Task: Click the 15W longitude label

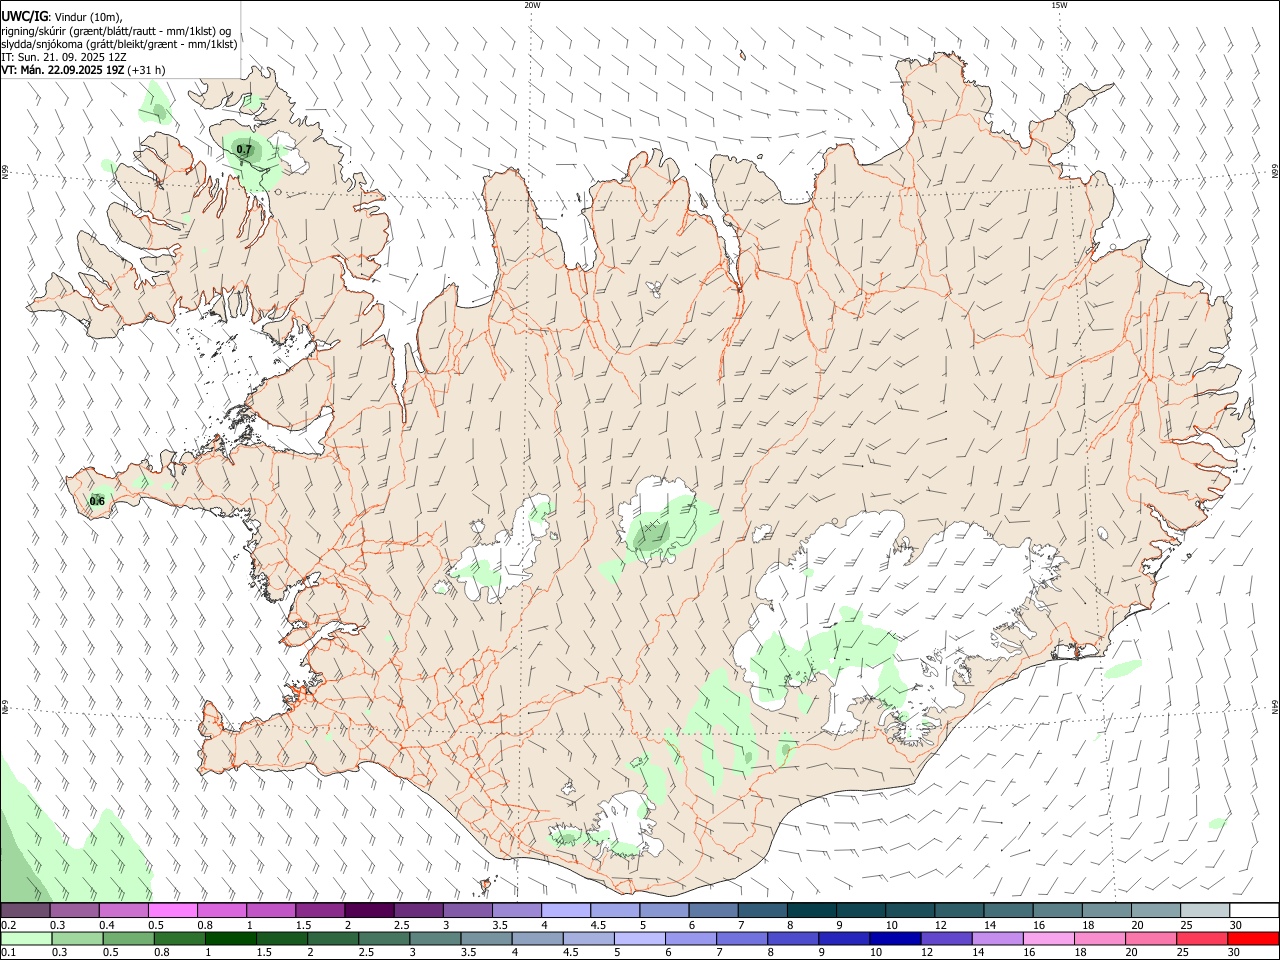Action: 1059,5
